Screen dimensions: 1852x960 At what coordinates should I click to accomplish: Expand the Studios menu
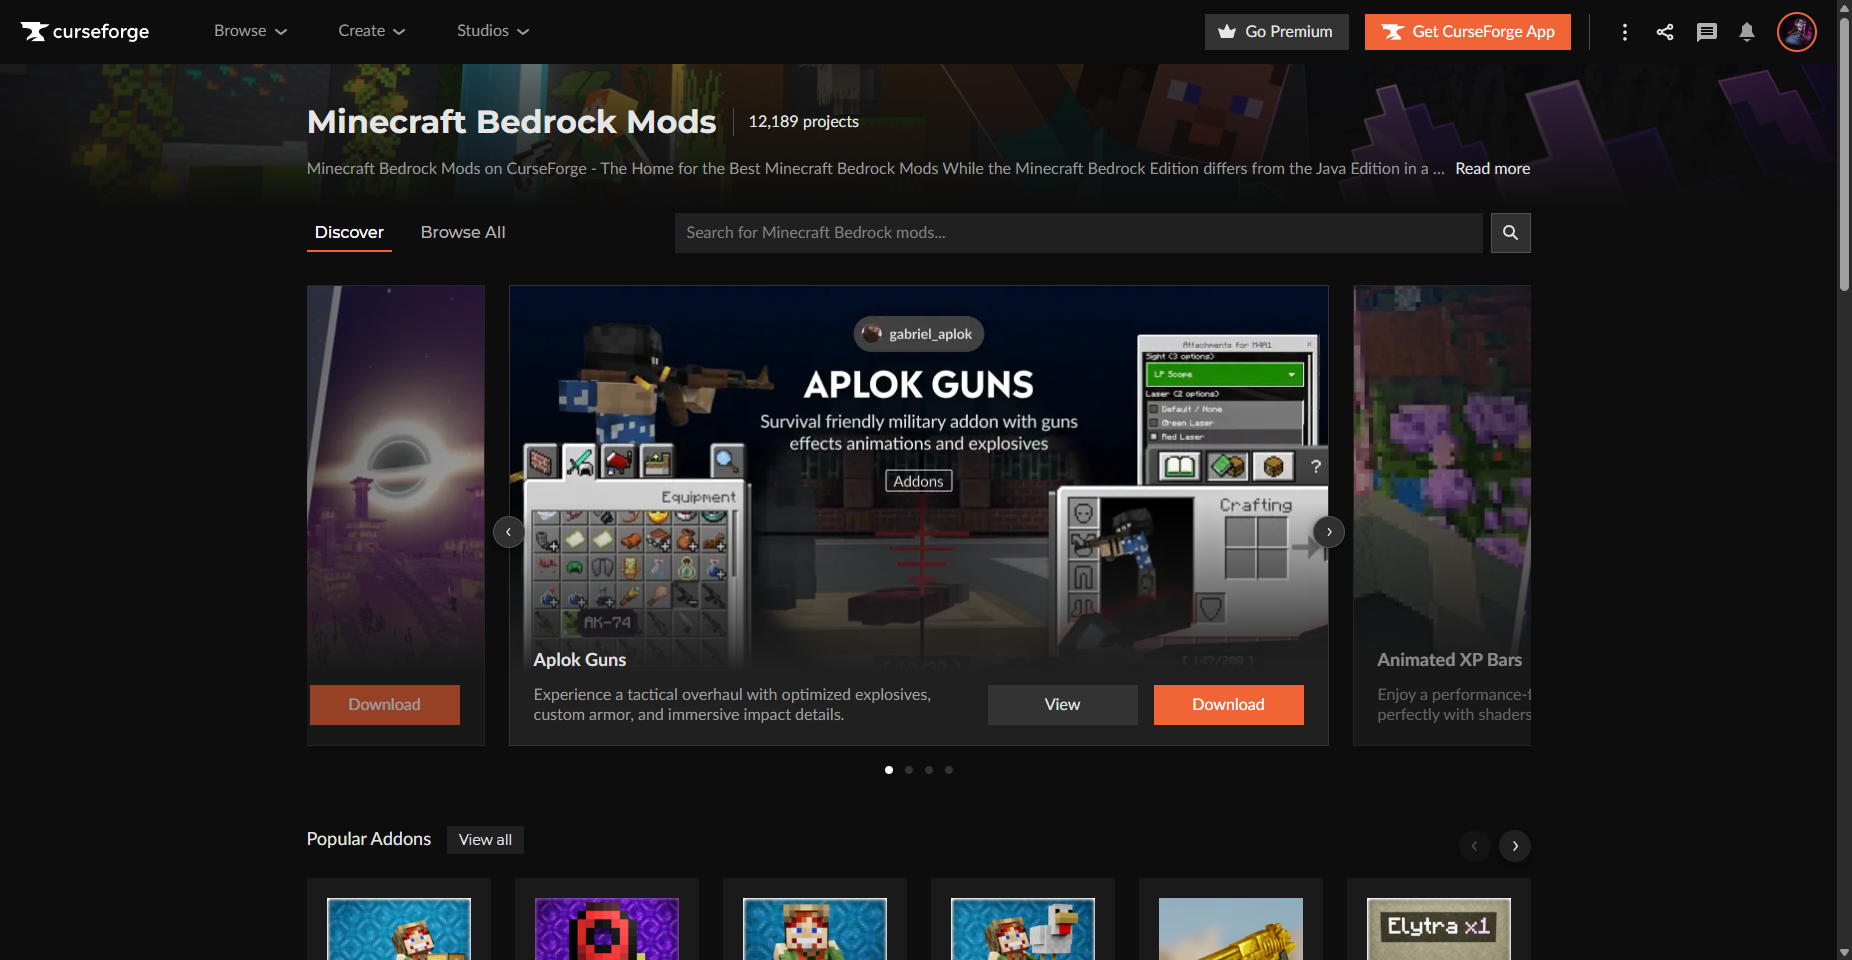pyautogui.click(x=493, y=31)
